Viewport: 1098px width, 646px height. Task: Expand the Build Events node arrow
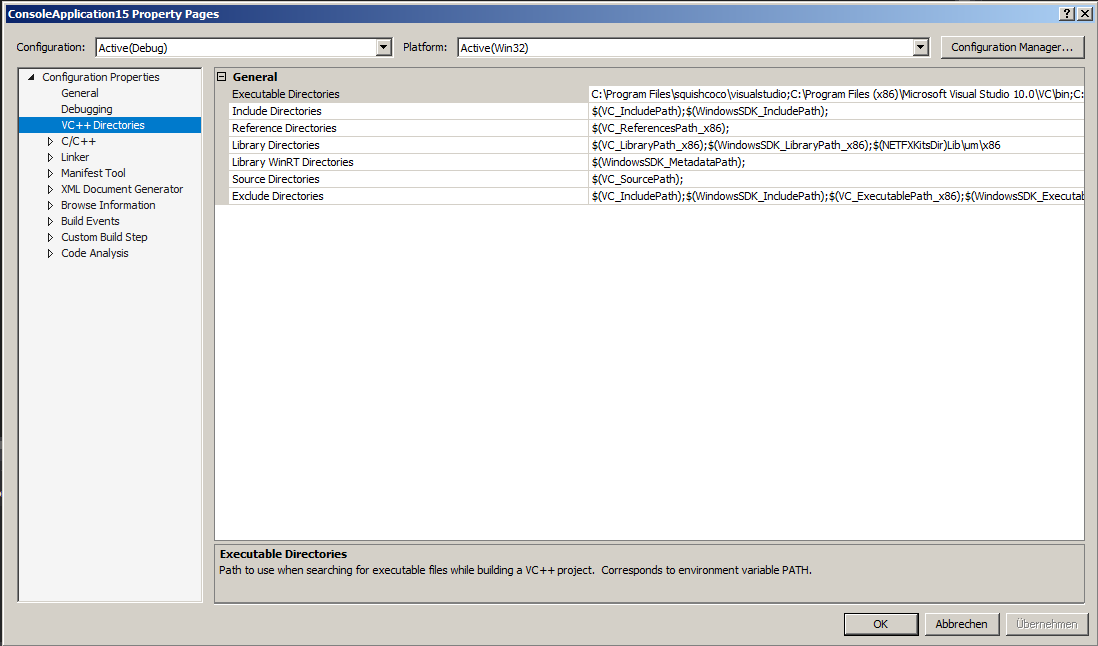[50, 221]
